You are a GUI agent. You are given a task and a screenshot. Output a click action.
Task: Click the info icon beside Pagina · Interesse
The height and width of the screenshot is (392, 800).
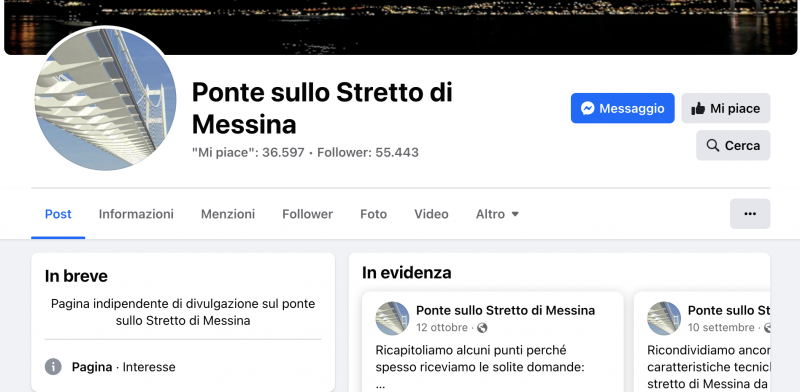pyautogui.click(x=53, y=366)
